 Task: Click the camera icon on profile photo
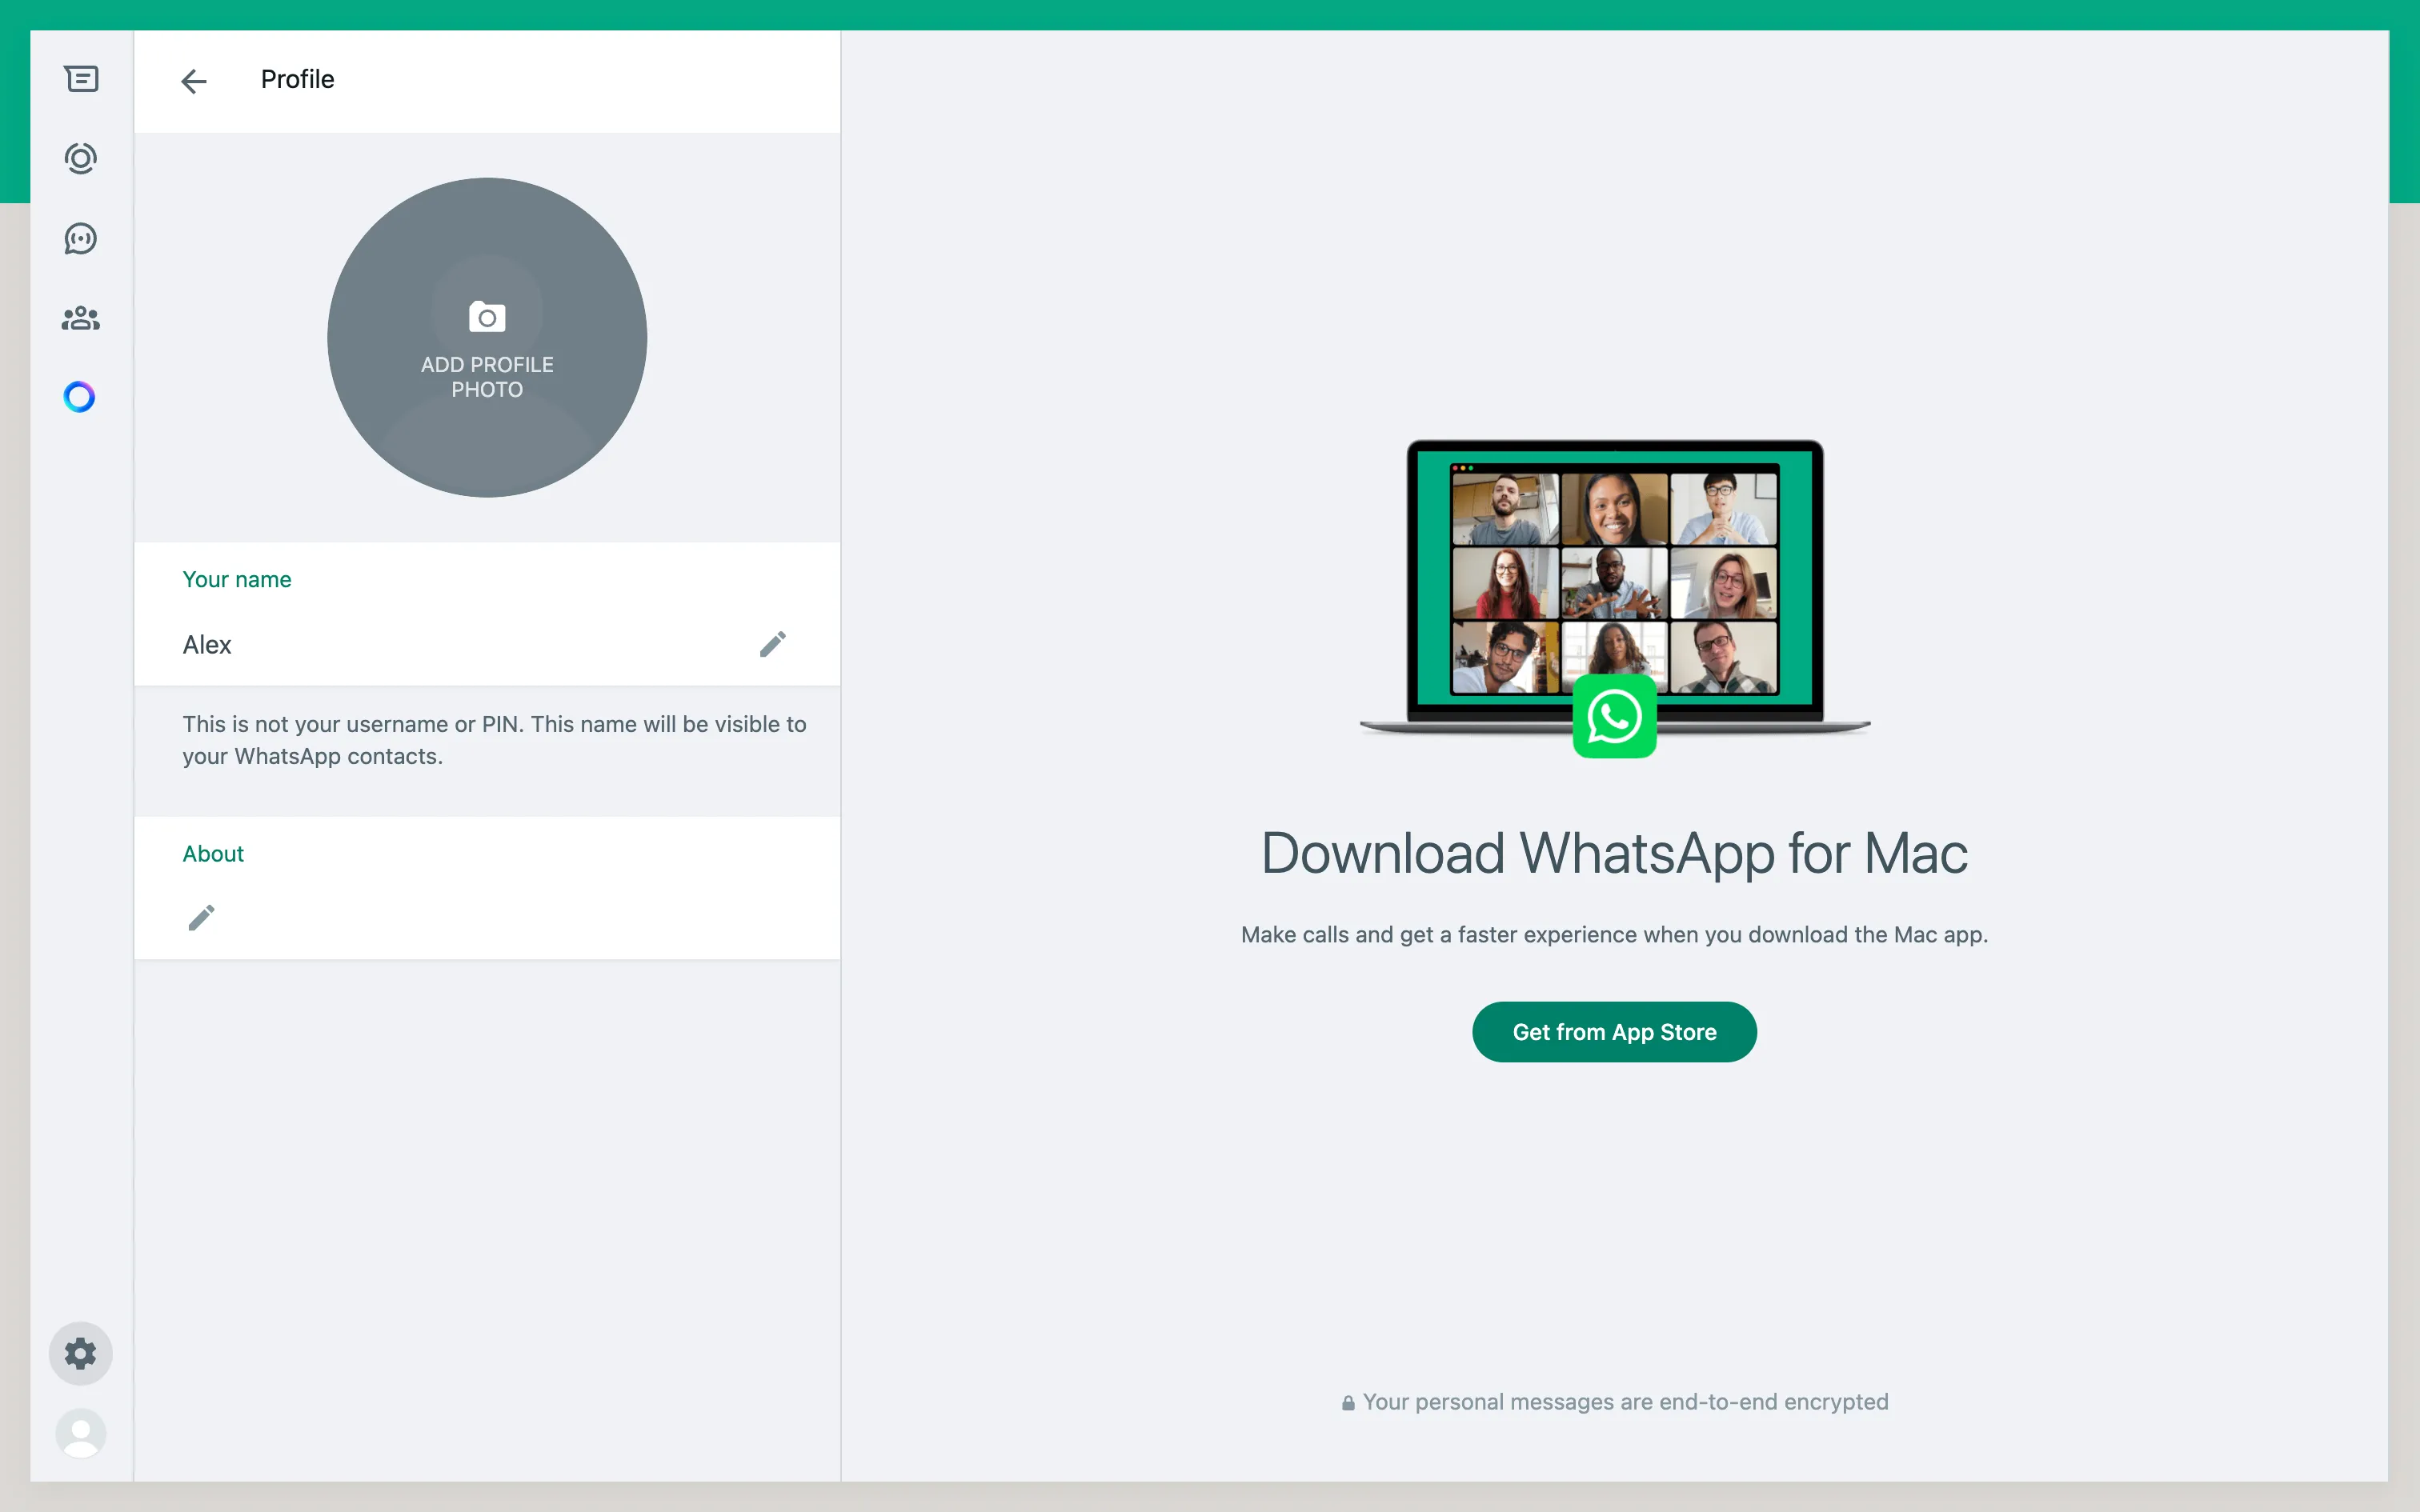pos(487,317)
